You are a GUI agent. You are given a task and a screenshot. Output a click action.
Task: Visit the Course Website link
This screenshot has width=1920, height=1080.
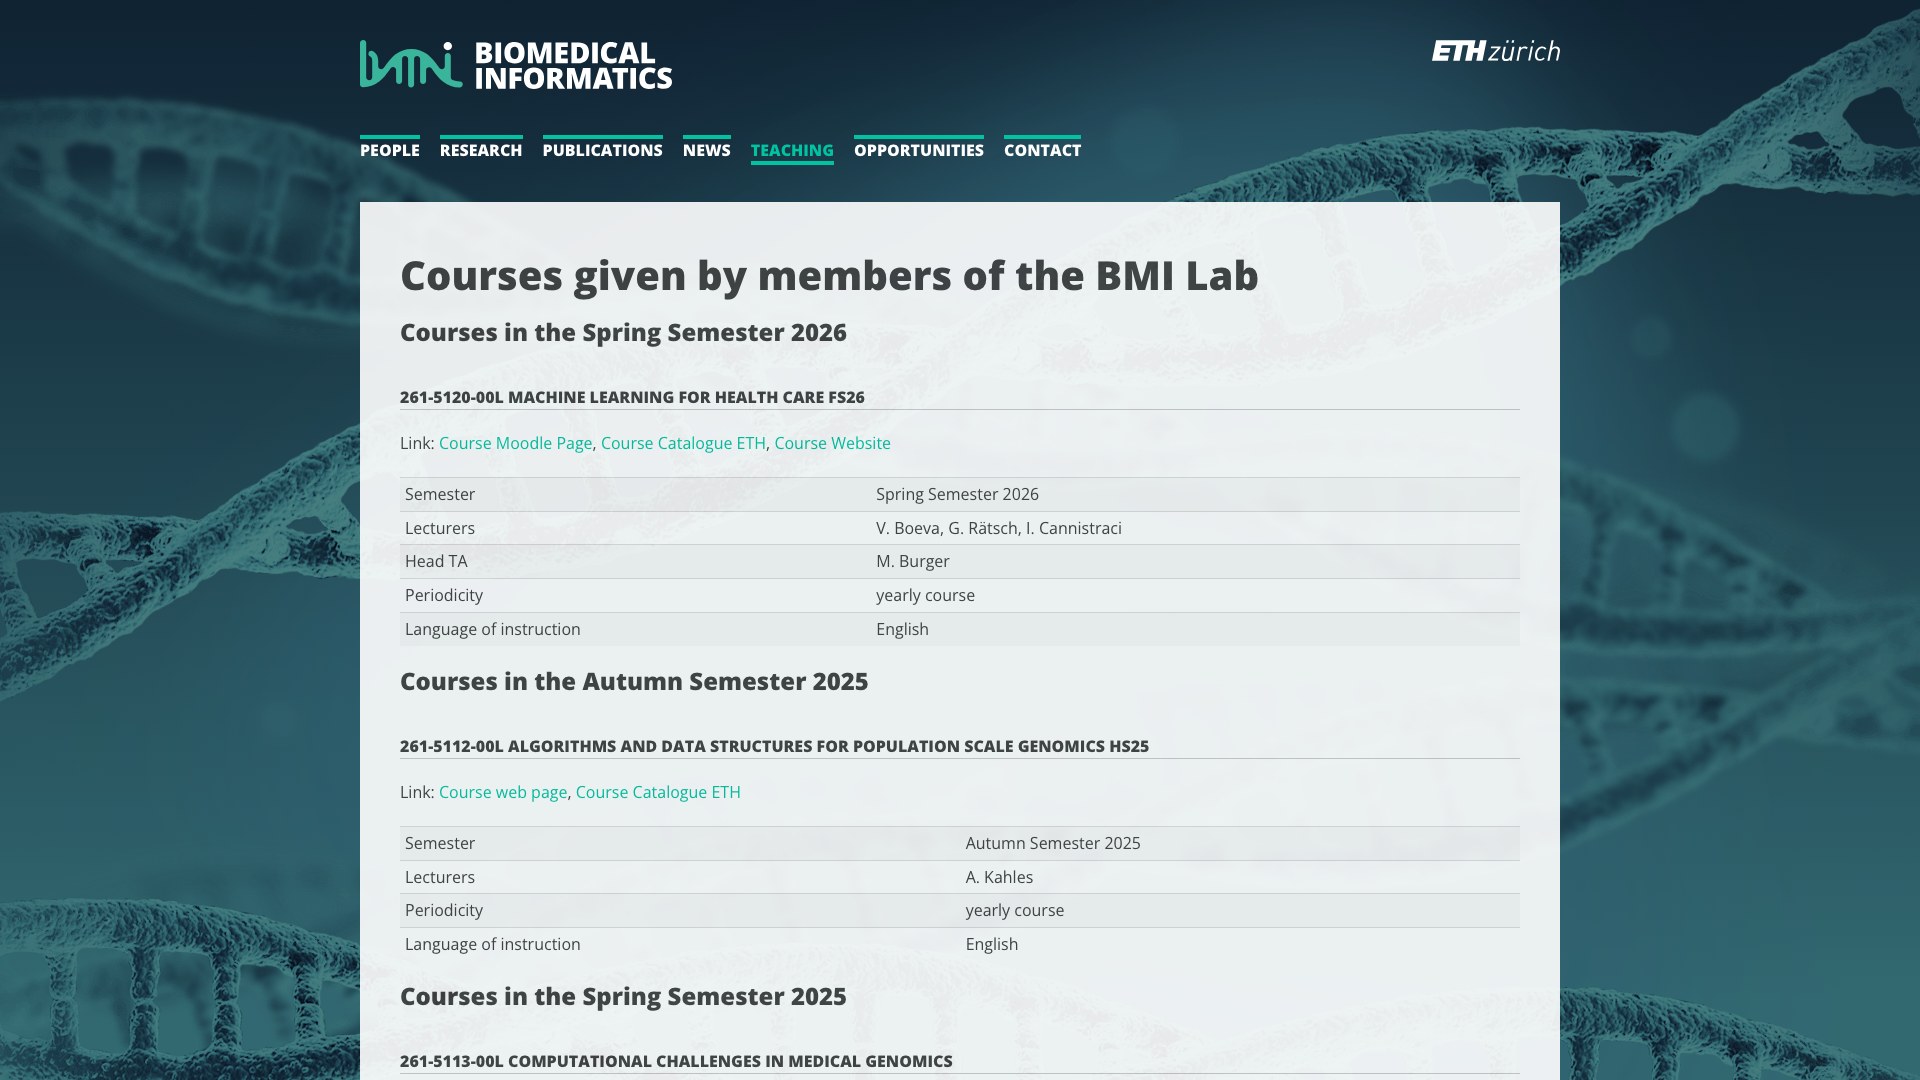832,443
